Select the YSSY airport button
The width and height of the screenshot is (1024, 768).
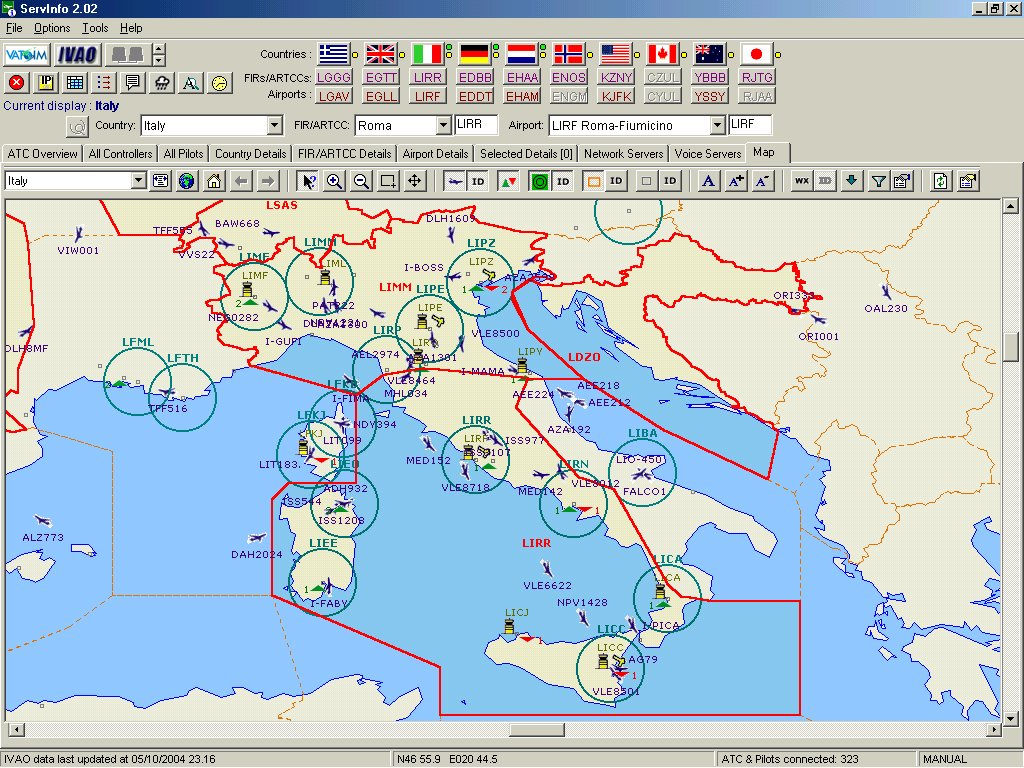pos(710,96)
